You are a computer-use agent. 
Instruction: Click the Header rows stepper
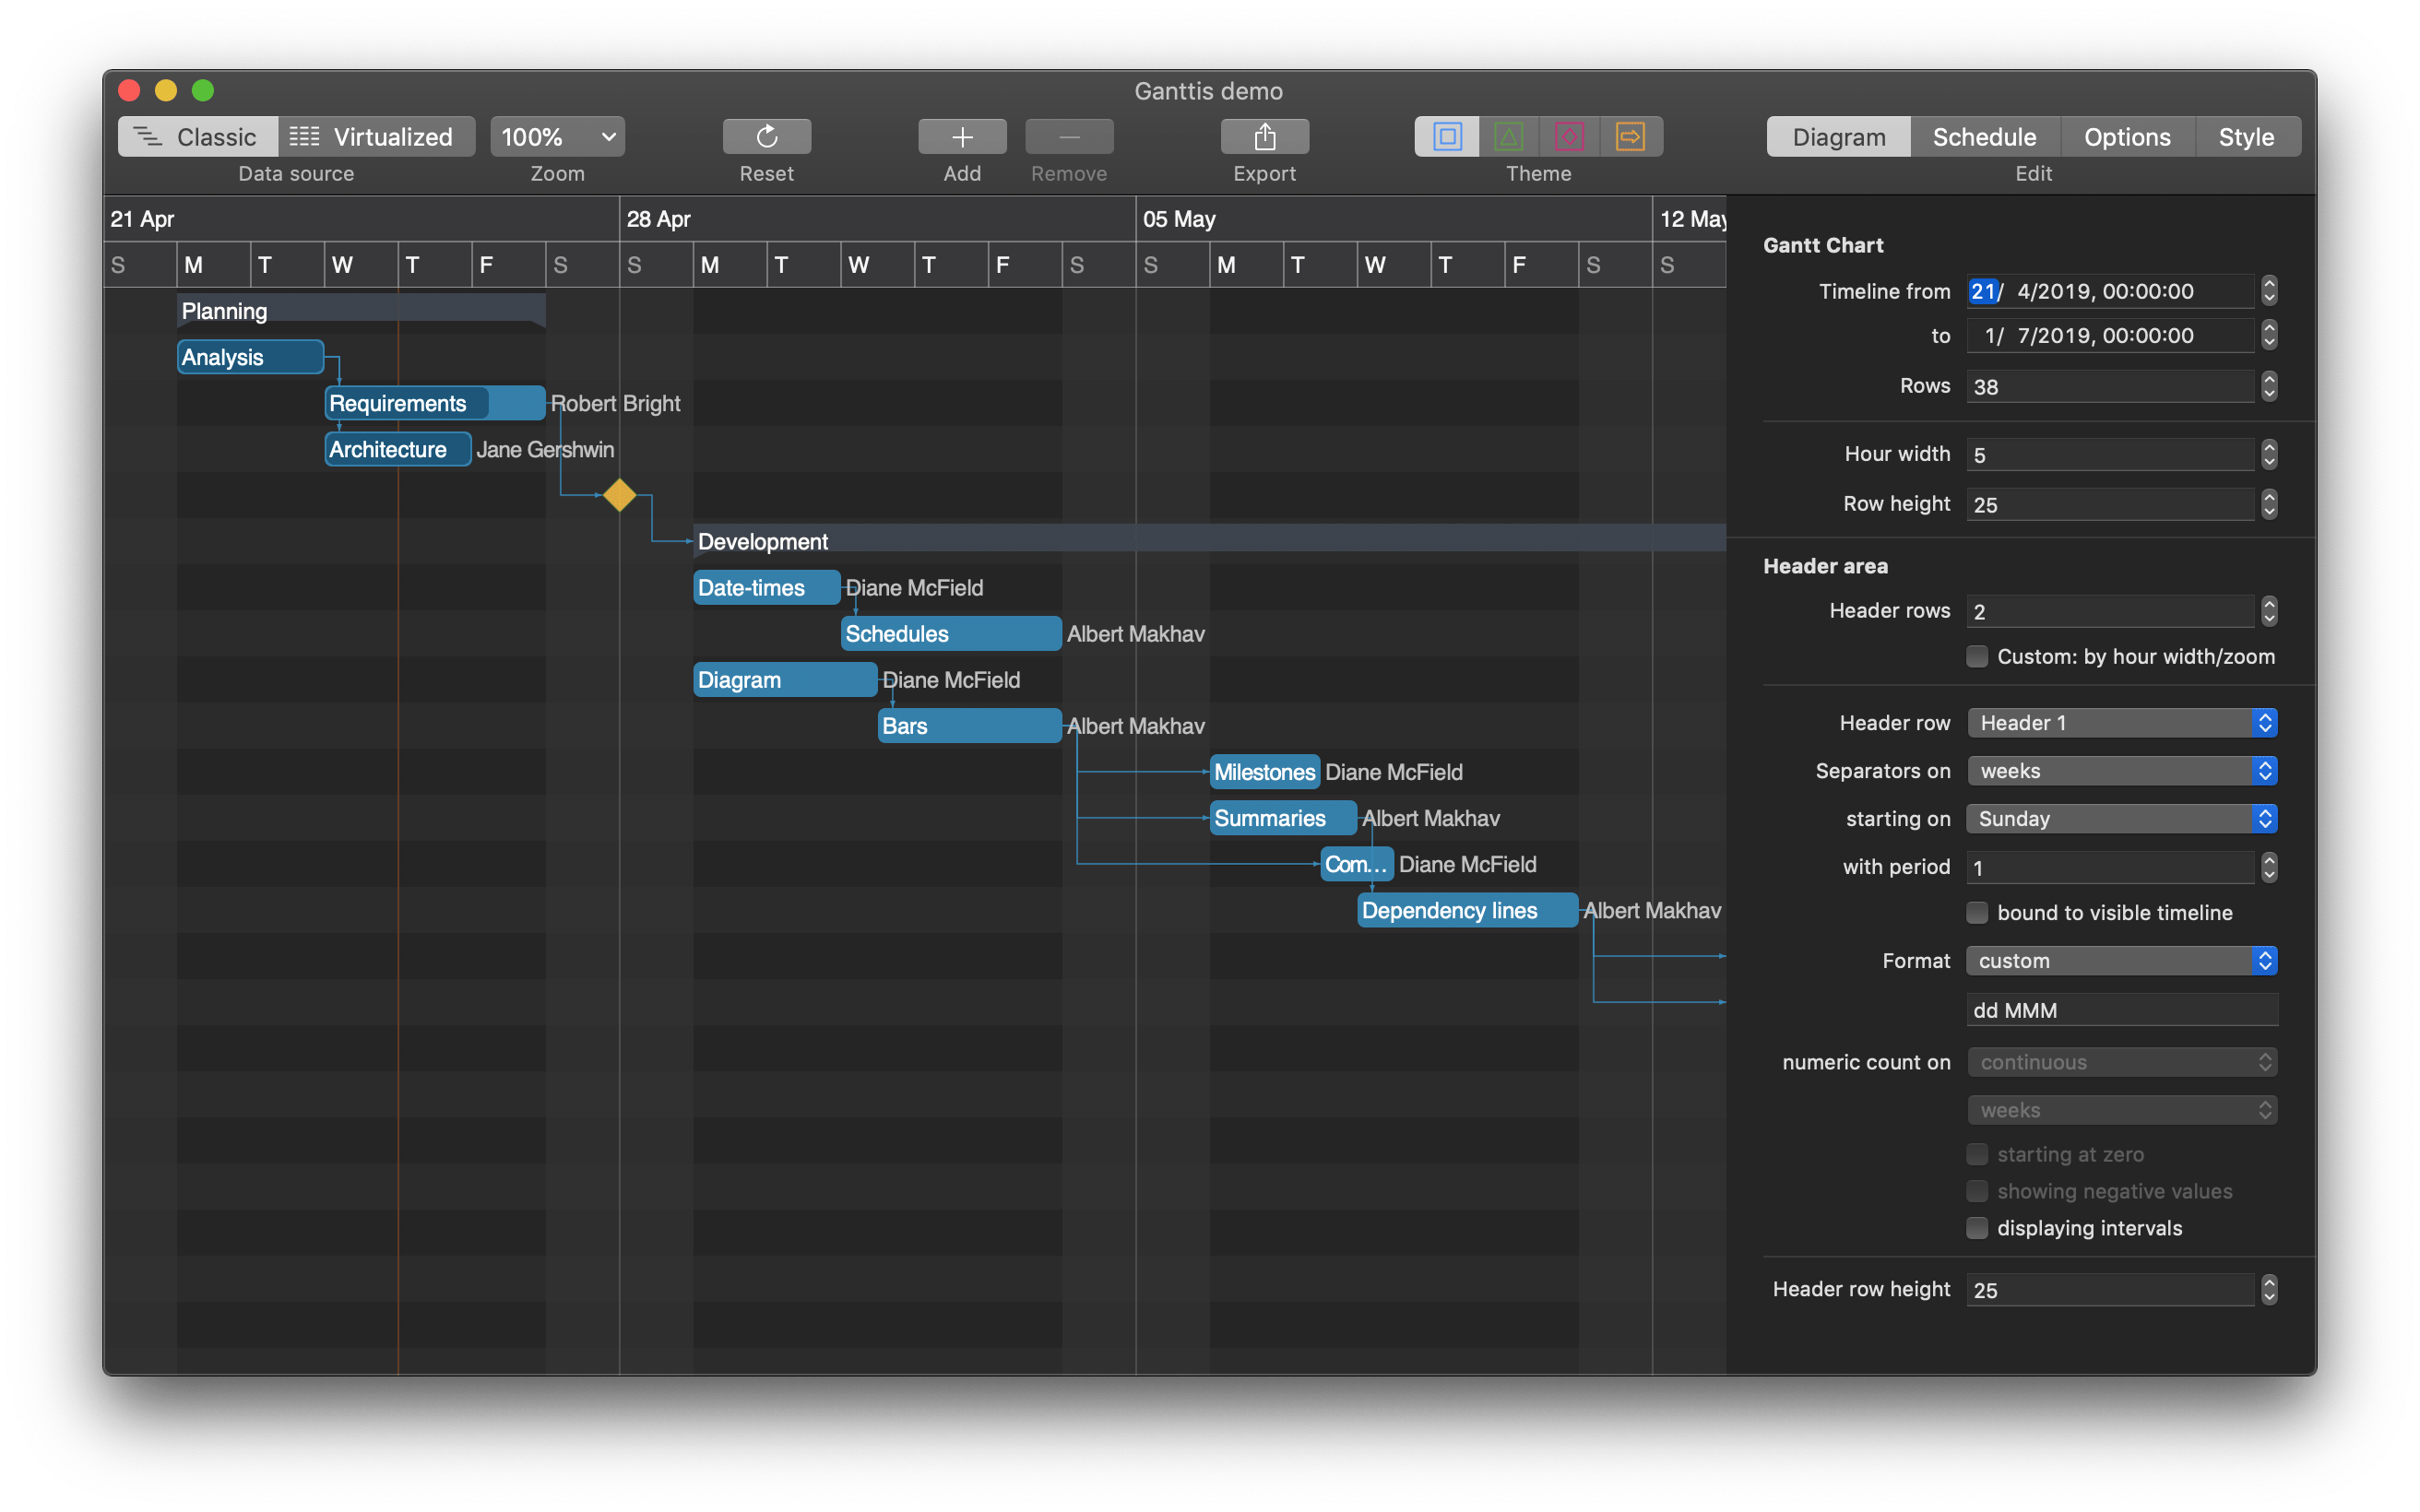click(x=2268, y=611)
